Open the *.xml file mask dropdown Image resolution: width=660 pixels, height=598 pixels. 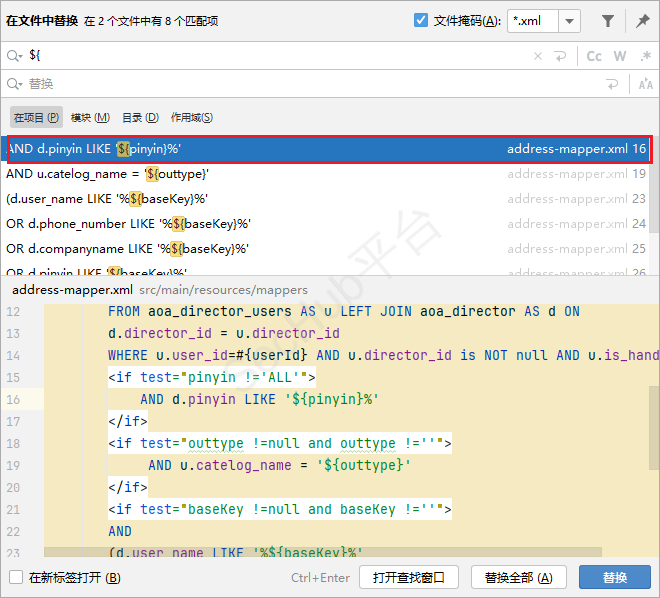569,21
